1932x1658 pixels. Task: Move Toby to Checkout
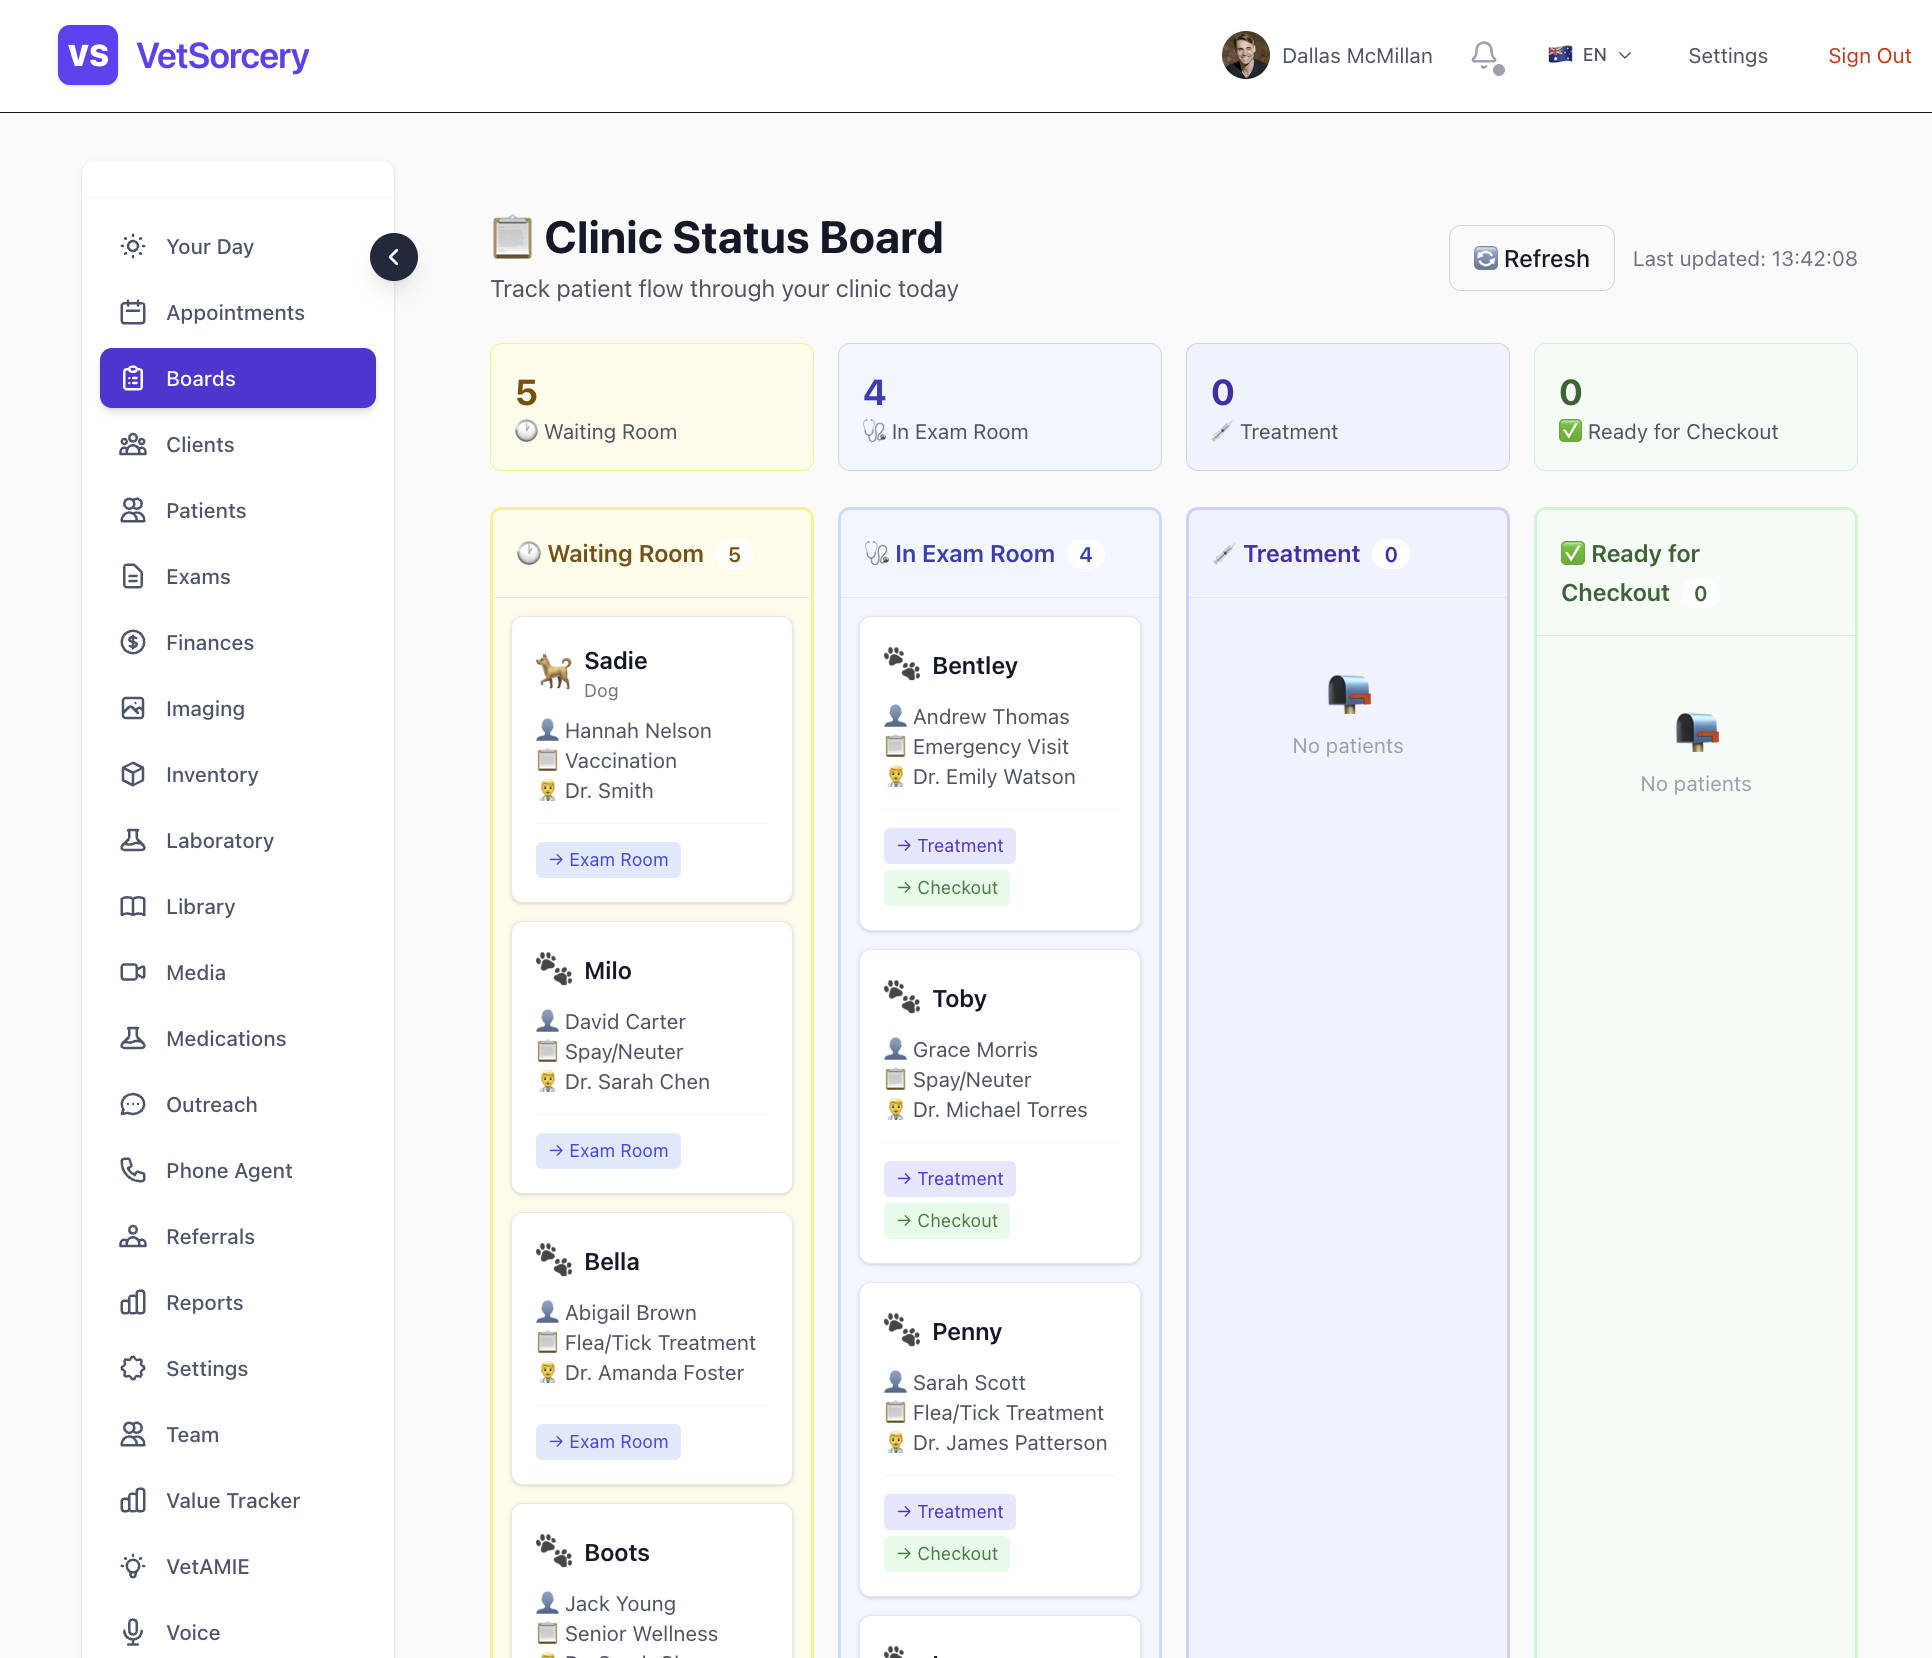click(x=946, y=1221)
